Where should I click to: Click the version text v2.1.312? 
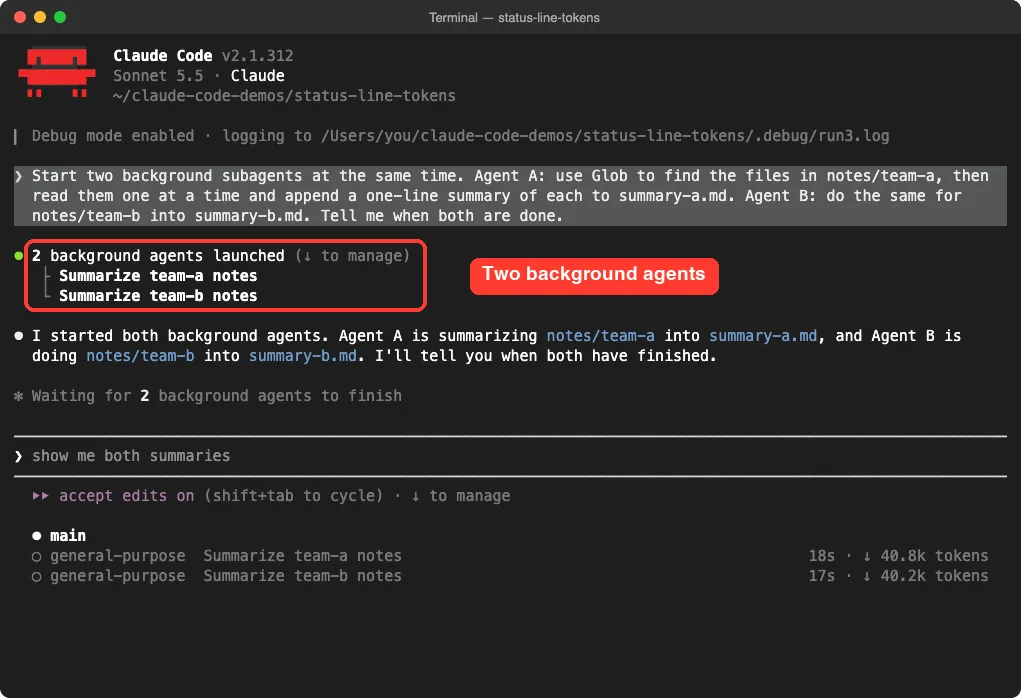tap(257, 56)
